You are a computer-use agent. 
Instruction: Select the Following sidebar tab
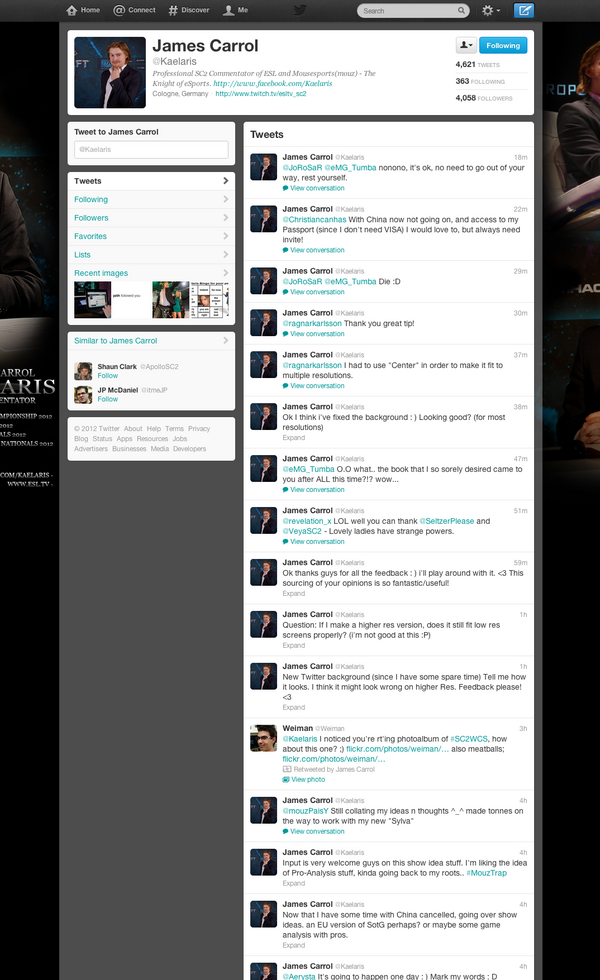coord(151,199)
